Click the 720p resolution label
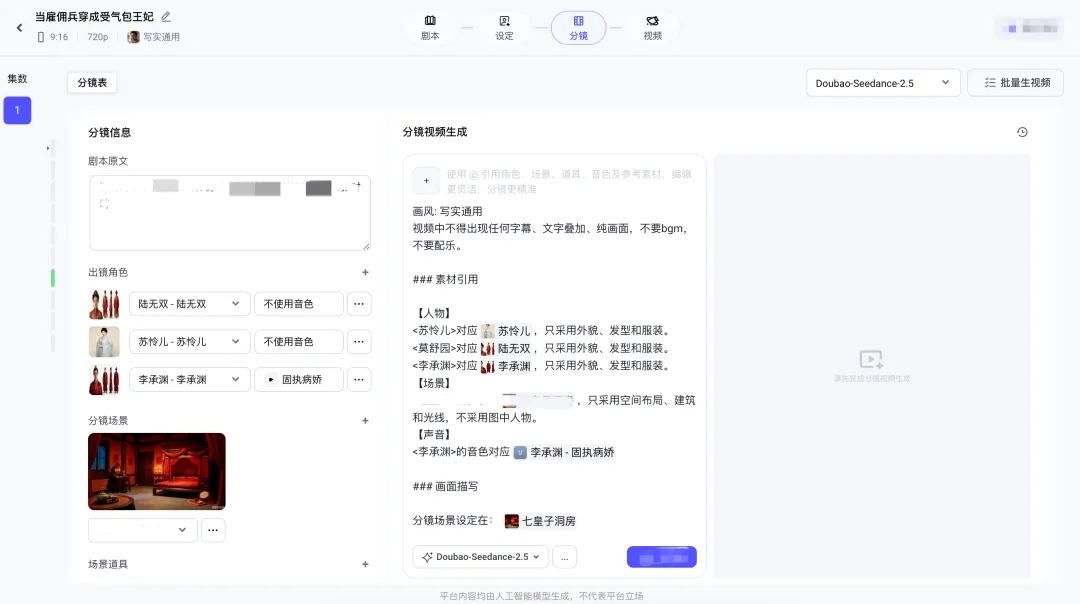Viewport: 1080px width, 604px height. [x=98, y=37]
